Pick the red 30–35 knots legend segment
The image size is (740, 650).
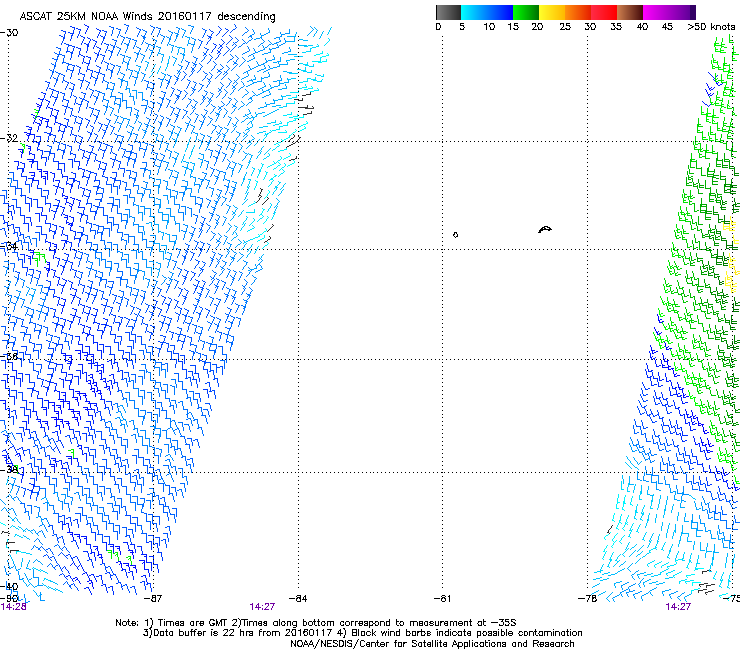click(604, 12)
